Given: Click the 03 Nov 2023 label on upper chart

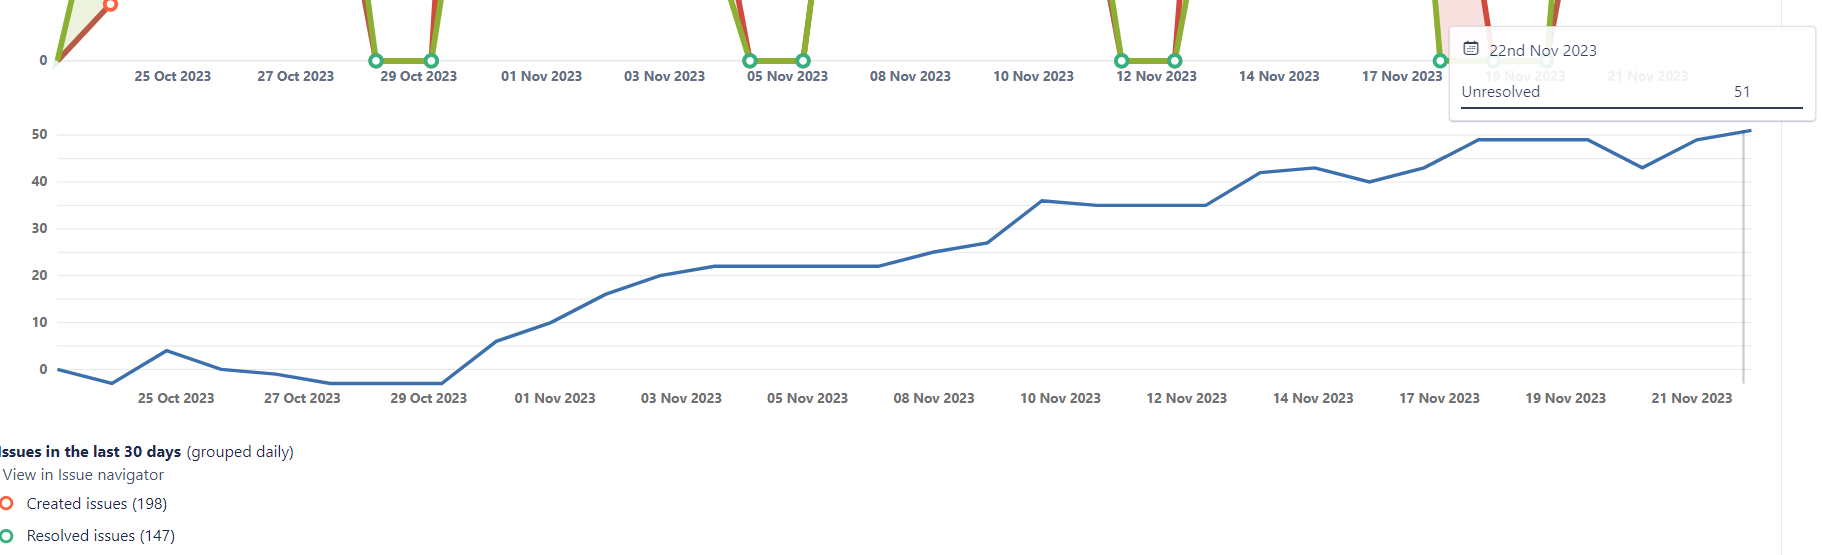Looking at the screenshot, I should [665, 76].
